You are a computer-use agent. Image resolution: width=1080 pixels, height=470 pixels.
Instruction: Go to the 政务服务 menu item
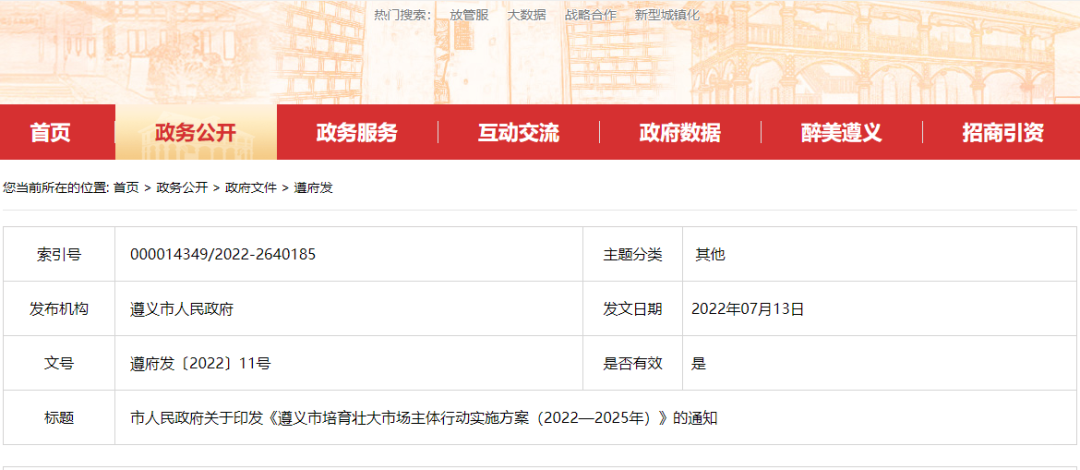click(357, 132)
